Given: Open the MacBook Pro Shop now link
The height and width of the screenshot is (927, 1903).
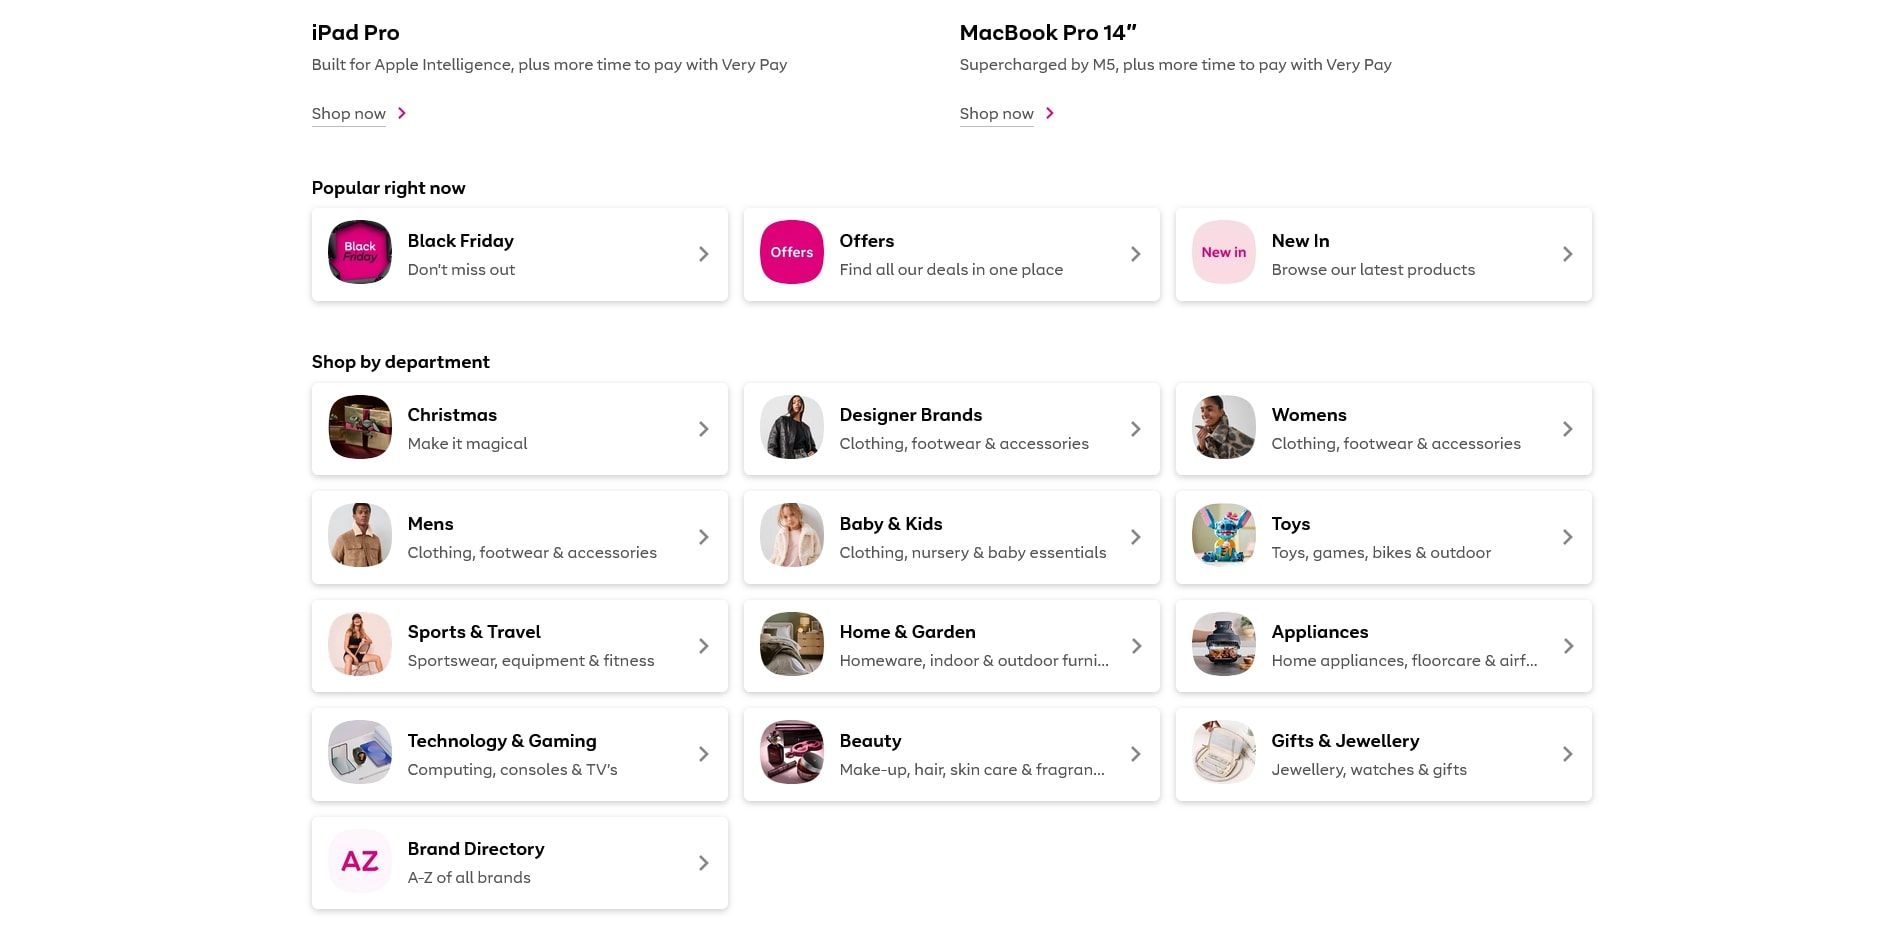Looking at the screenshot, I should (996, 114).
